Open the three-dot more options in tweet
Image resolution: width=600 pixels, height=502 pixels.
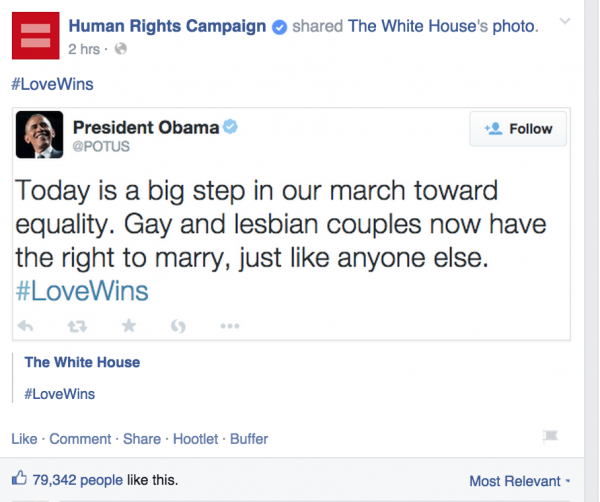click(230, 326)
